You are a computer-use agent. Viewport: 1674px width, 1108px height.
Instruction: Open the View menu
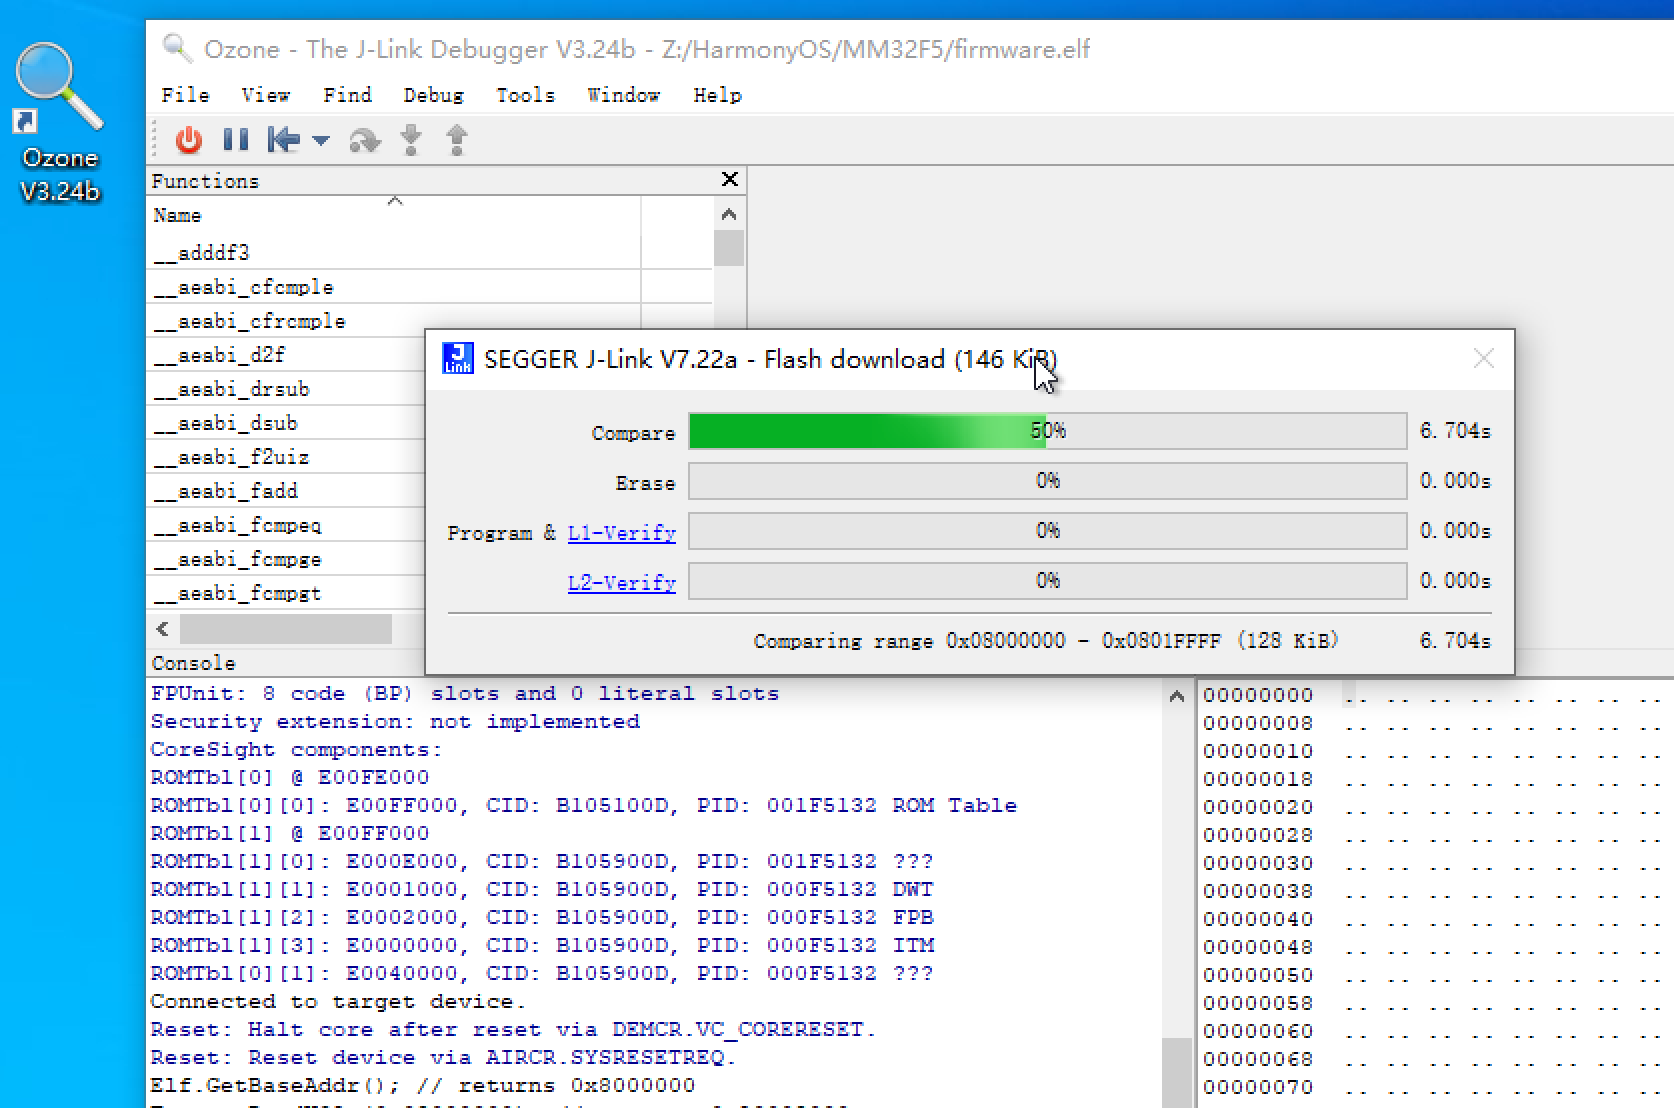point(264,95)
